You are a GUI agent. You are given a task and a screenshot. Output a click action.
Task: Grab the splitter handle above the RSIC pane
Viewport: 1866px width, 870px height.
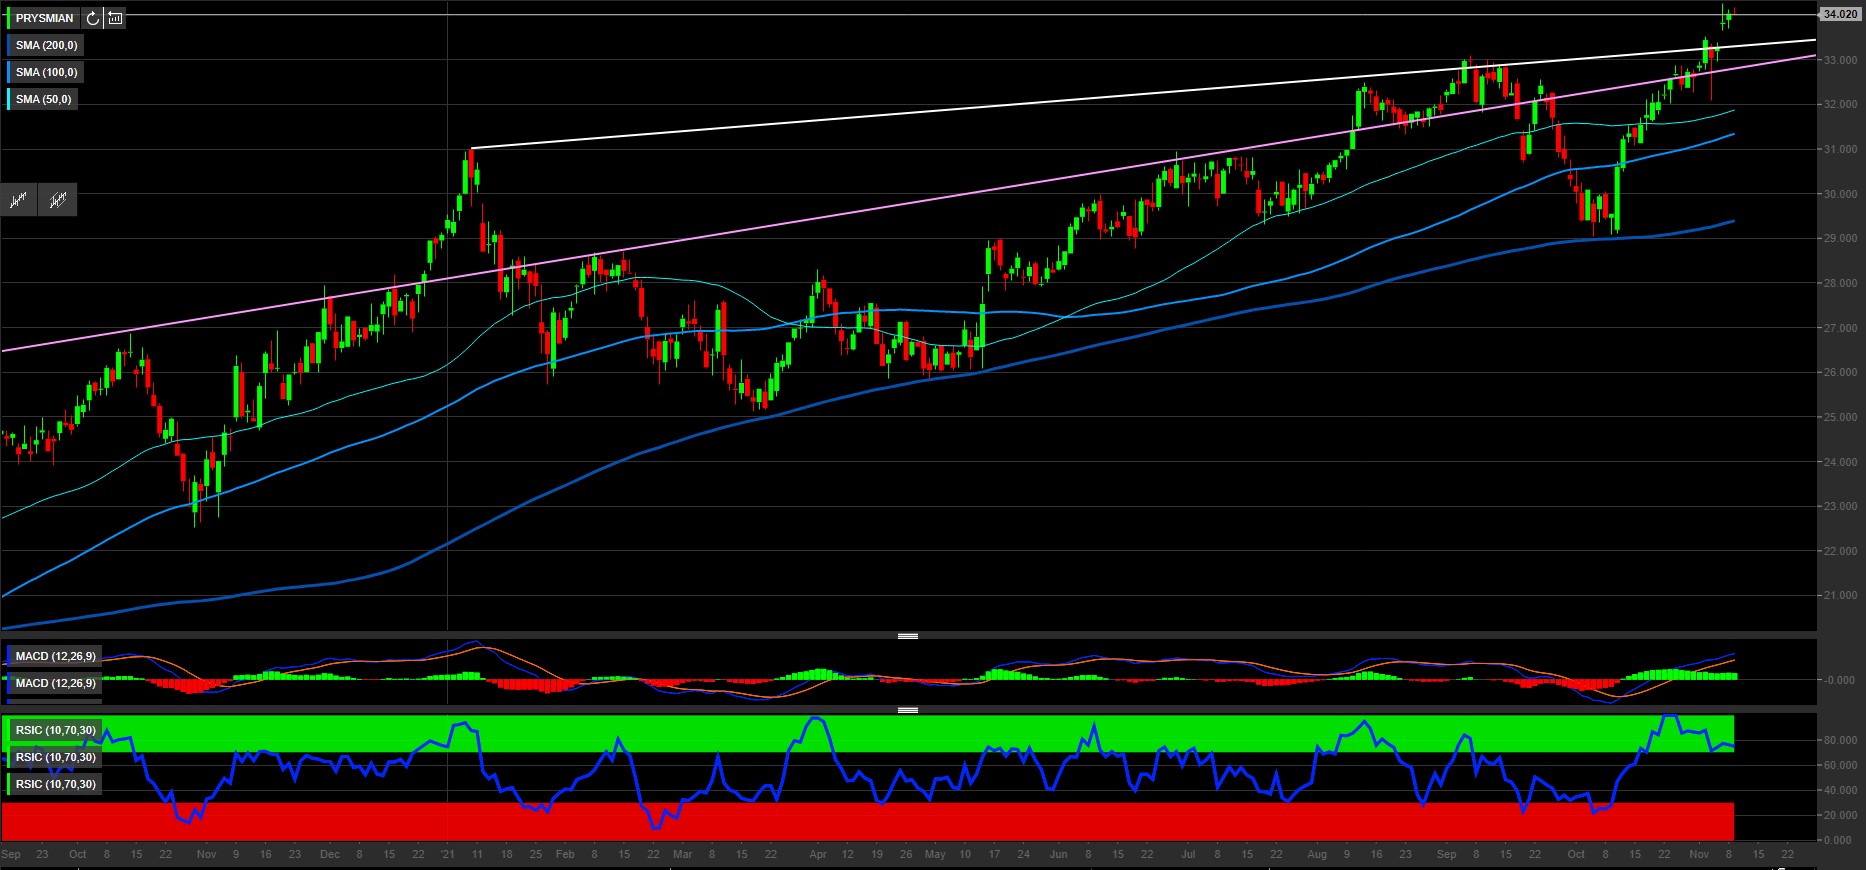(x=908, y=710)
